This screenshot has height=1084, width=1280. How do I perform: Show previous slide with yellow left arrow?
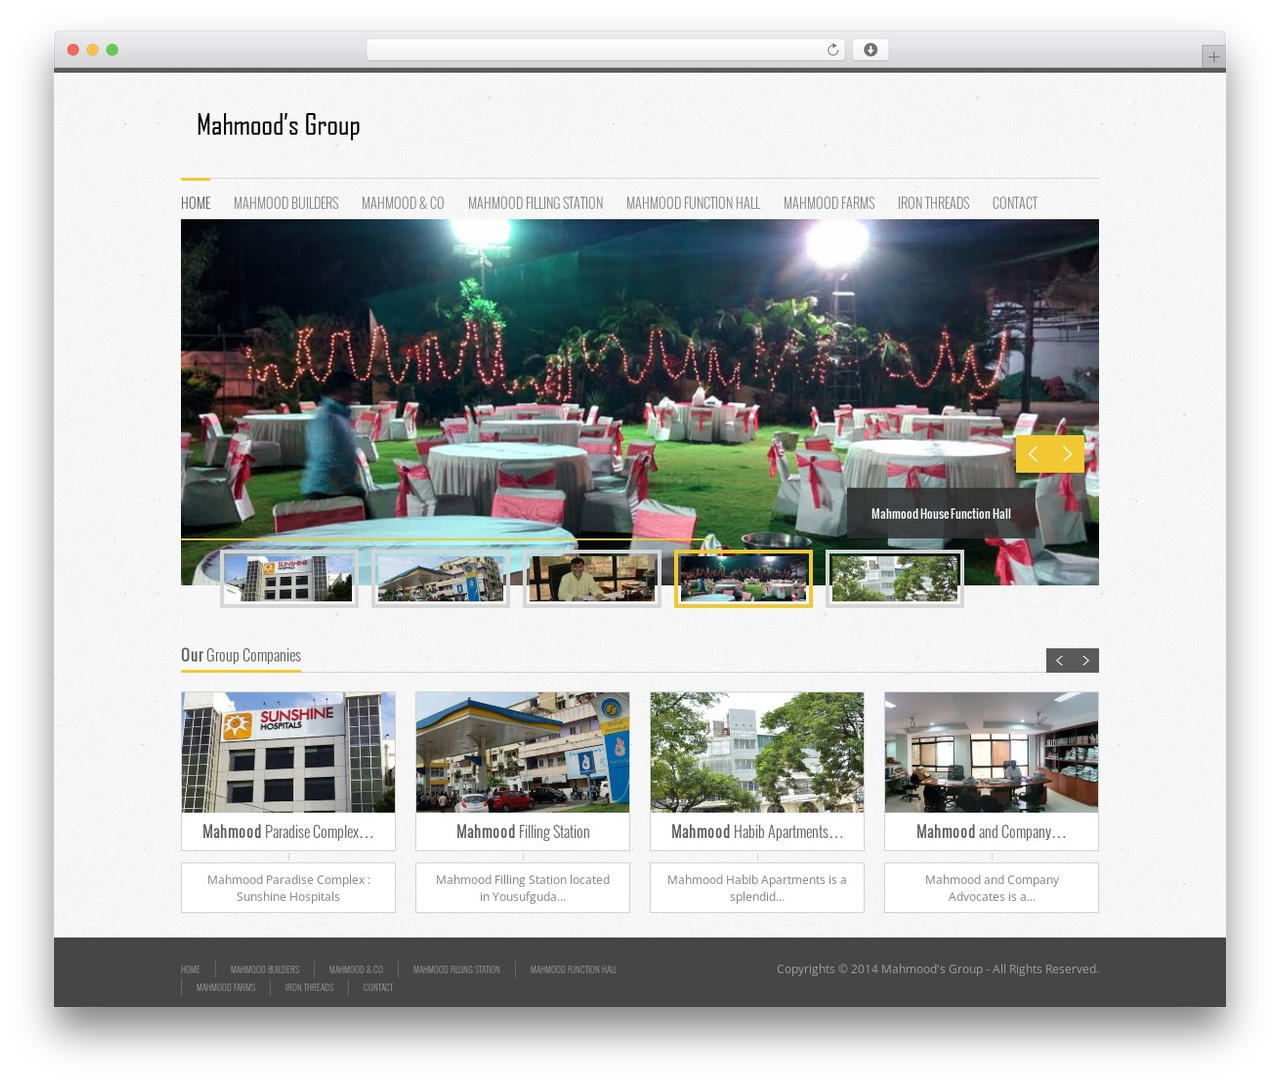pos(1033,454)
